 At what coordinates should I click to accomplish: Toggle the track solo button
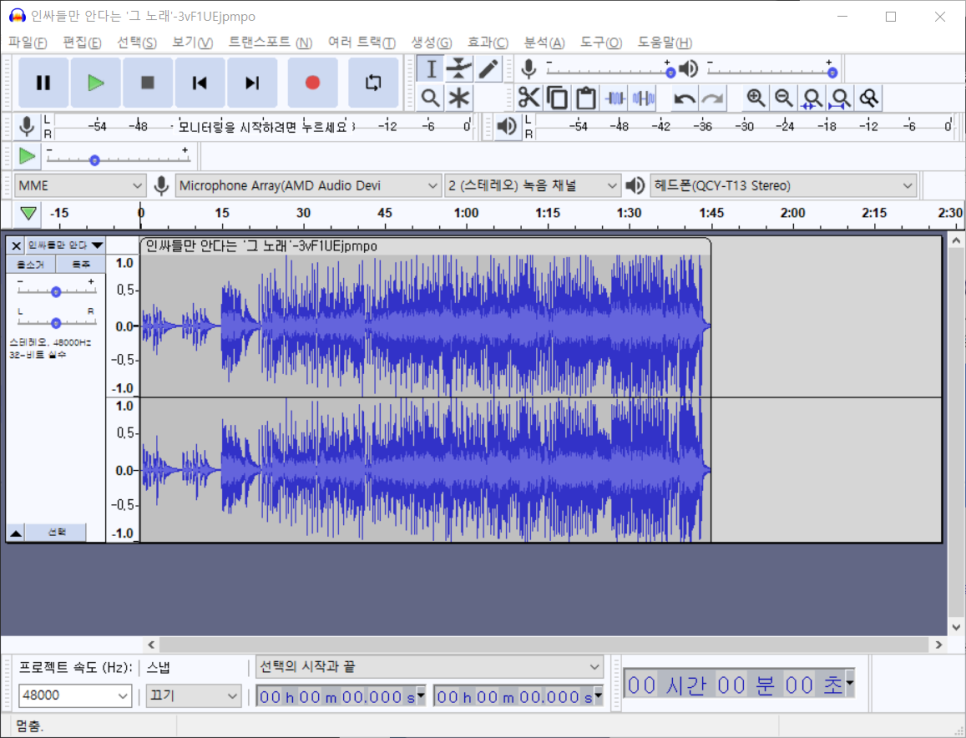pyautogui.click(x=81, y=264)
